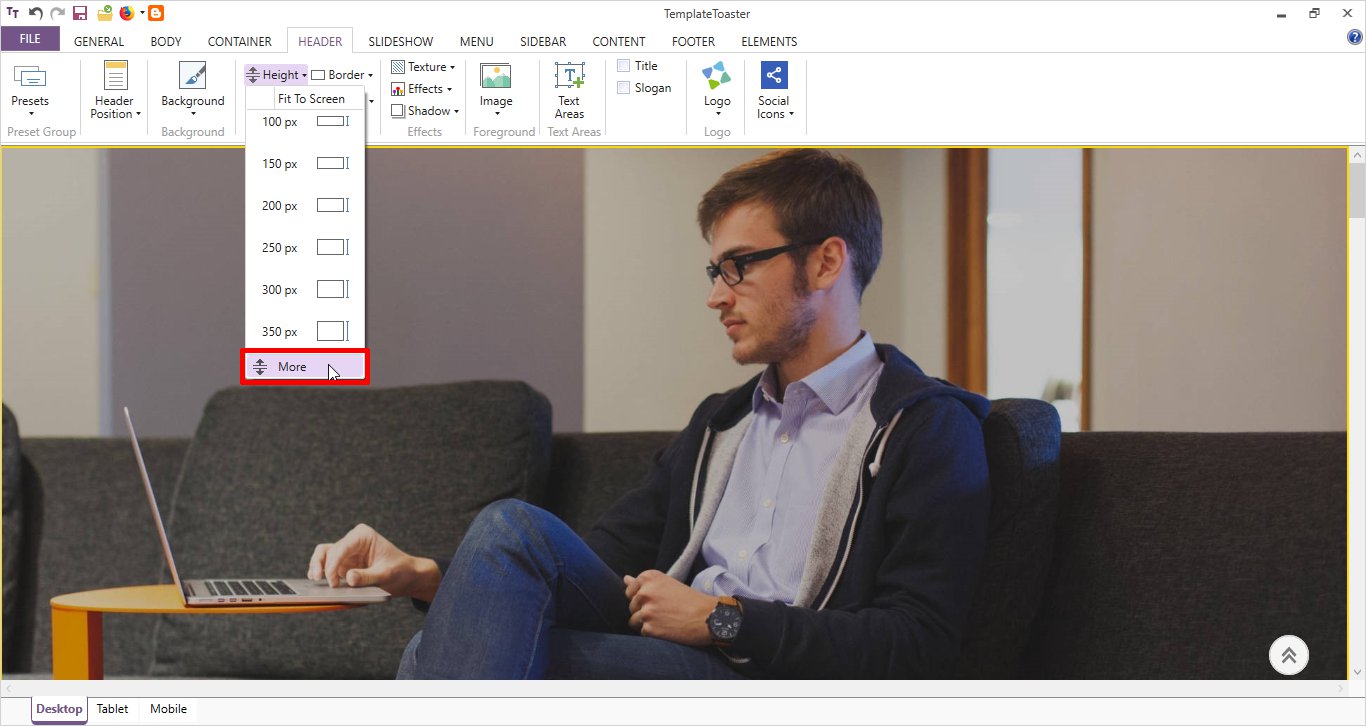This screenshot has height=726, width=1366.
Task: Click the Save icon in quick access toolbar
Action: click(79, 13)
